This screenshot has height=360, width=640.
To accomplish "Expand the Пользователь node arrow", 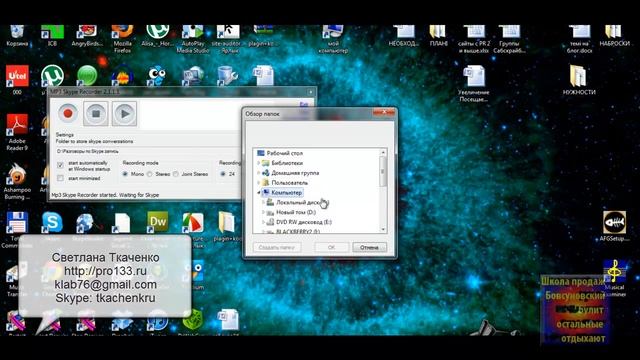I will [258, 182].
